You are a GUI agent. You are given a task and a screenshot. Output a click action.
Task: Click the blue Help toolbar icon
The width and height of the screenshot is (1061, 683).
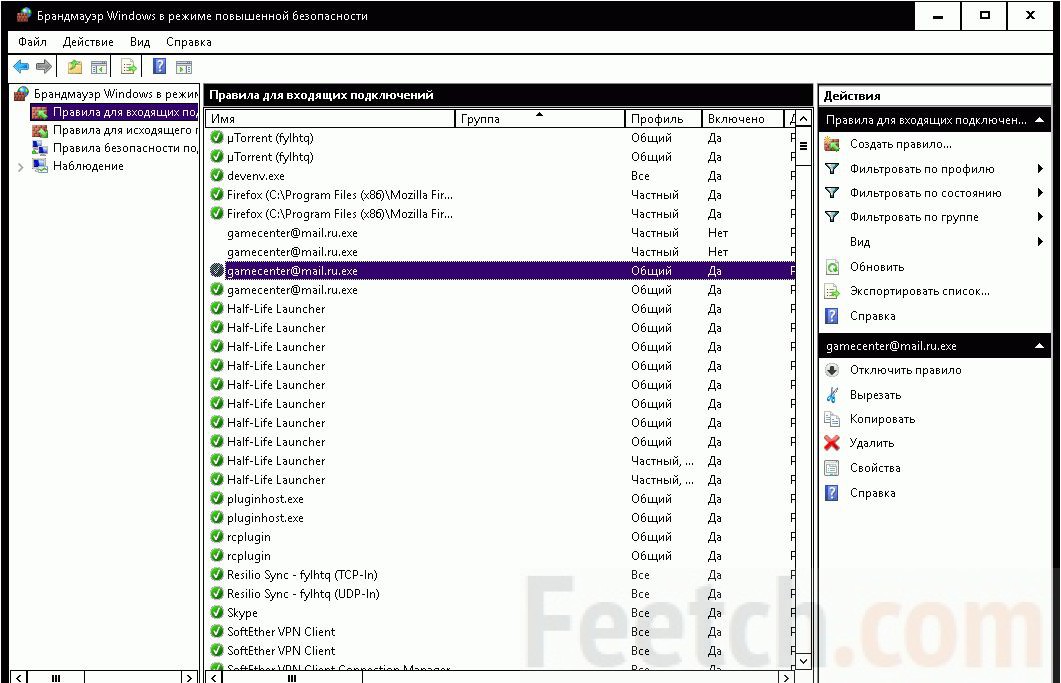(x=160, y=66)
